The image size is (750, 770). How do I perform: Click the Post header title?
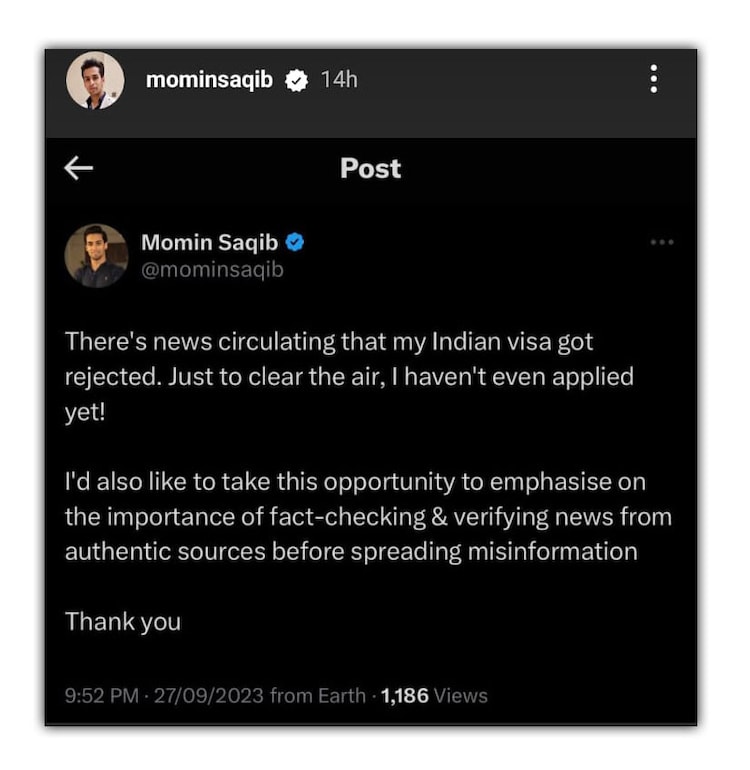(370, 168)
